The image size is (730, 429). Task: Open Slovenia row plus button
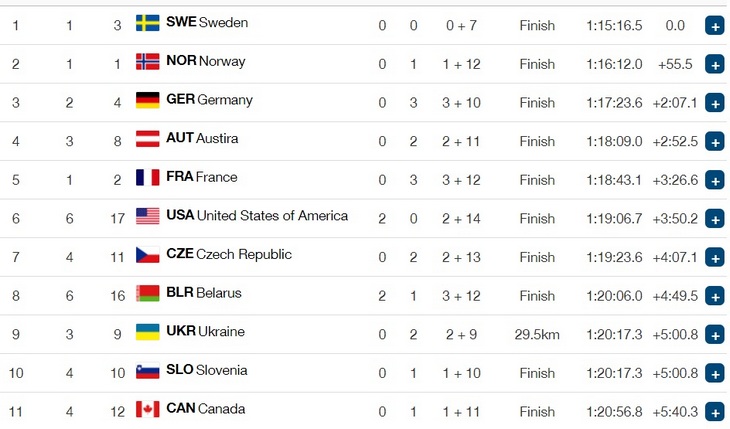(715, 374)
